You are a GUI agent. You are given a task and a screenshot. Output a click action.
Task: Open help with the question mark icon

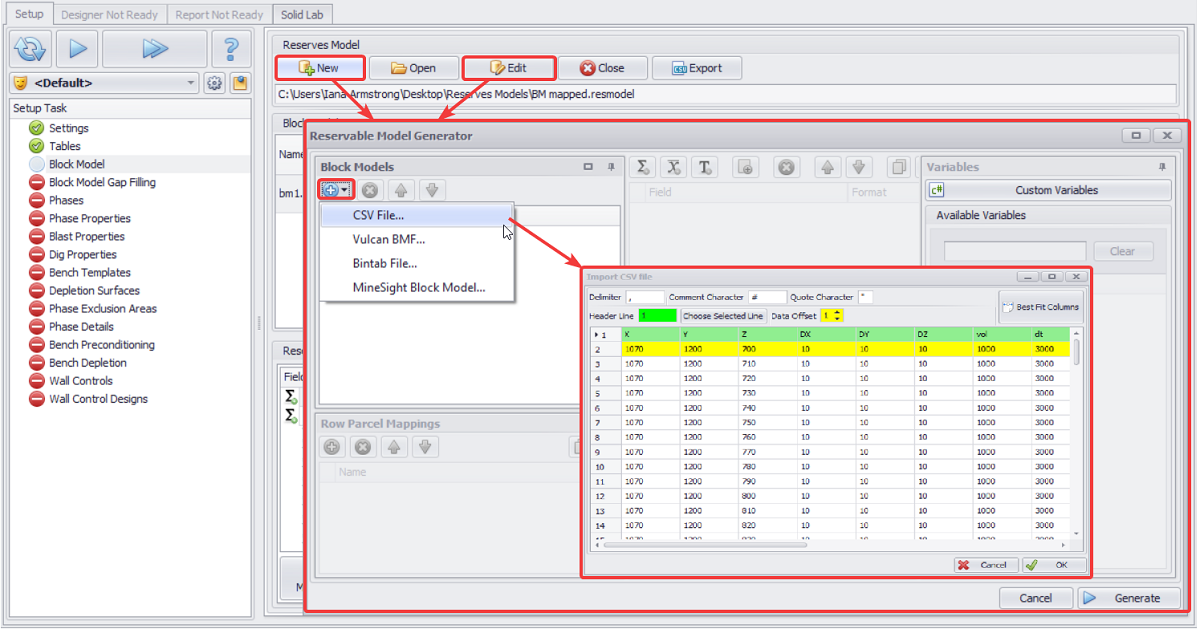[x=231, y=48]
